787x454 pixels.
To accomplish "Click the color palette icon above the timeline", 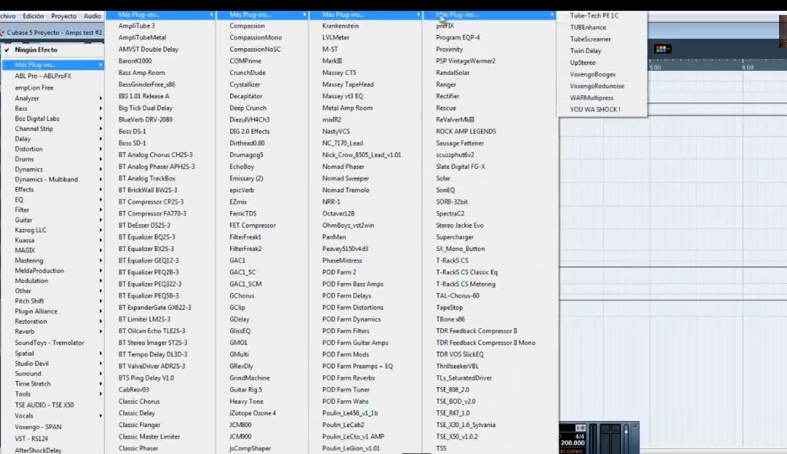I will click(661, 49).
